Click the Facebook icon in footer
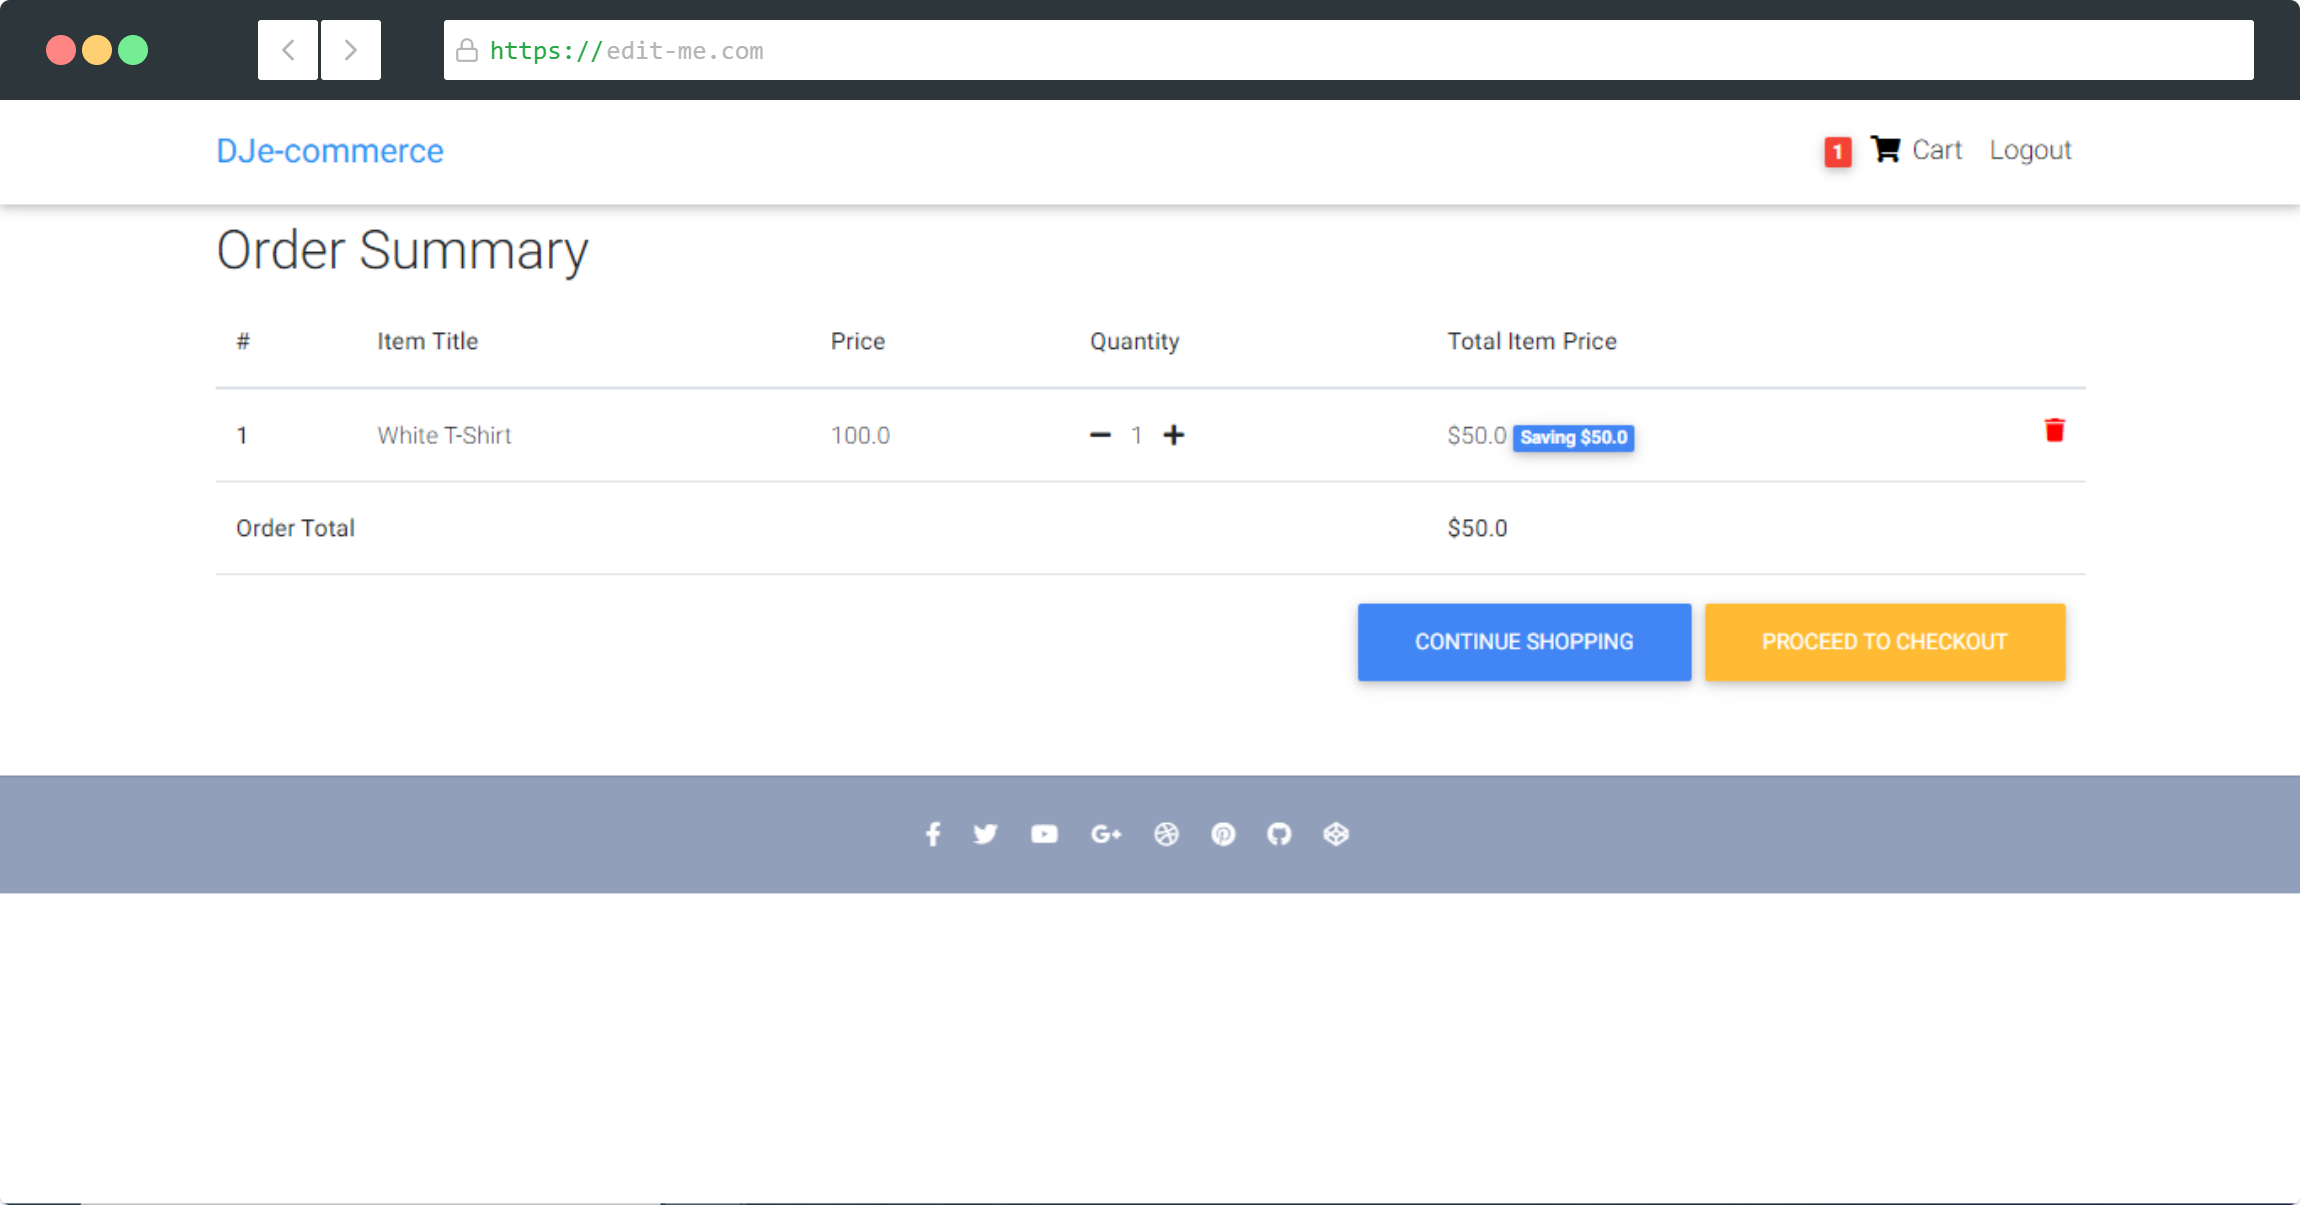 pos(932,834)
